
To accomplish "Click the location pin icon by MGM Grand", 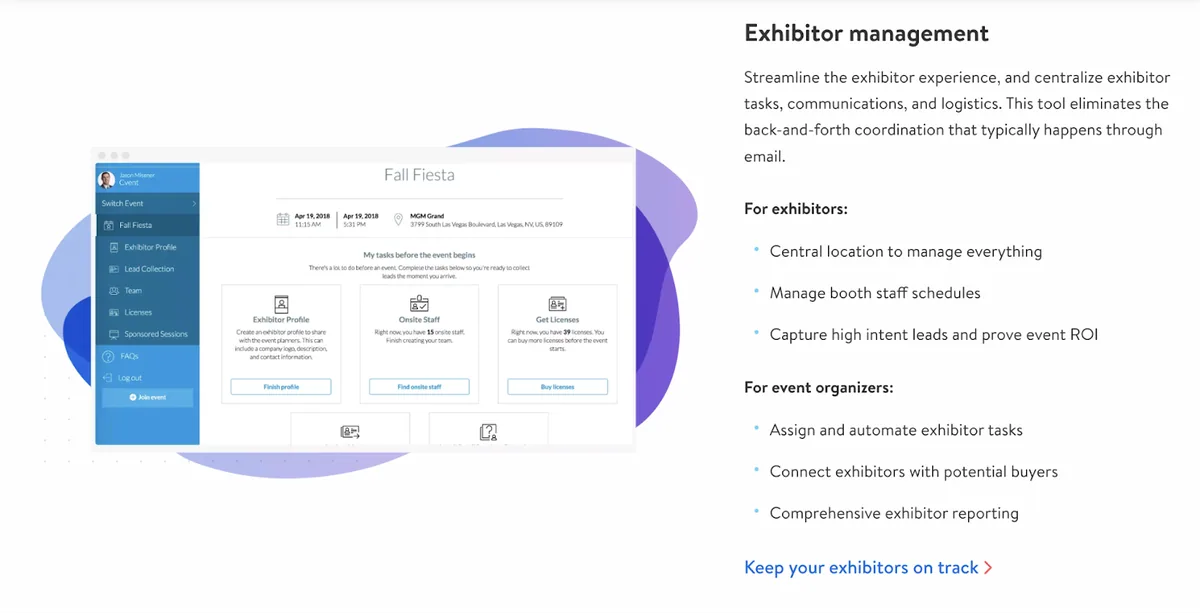I will (398, 219).
